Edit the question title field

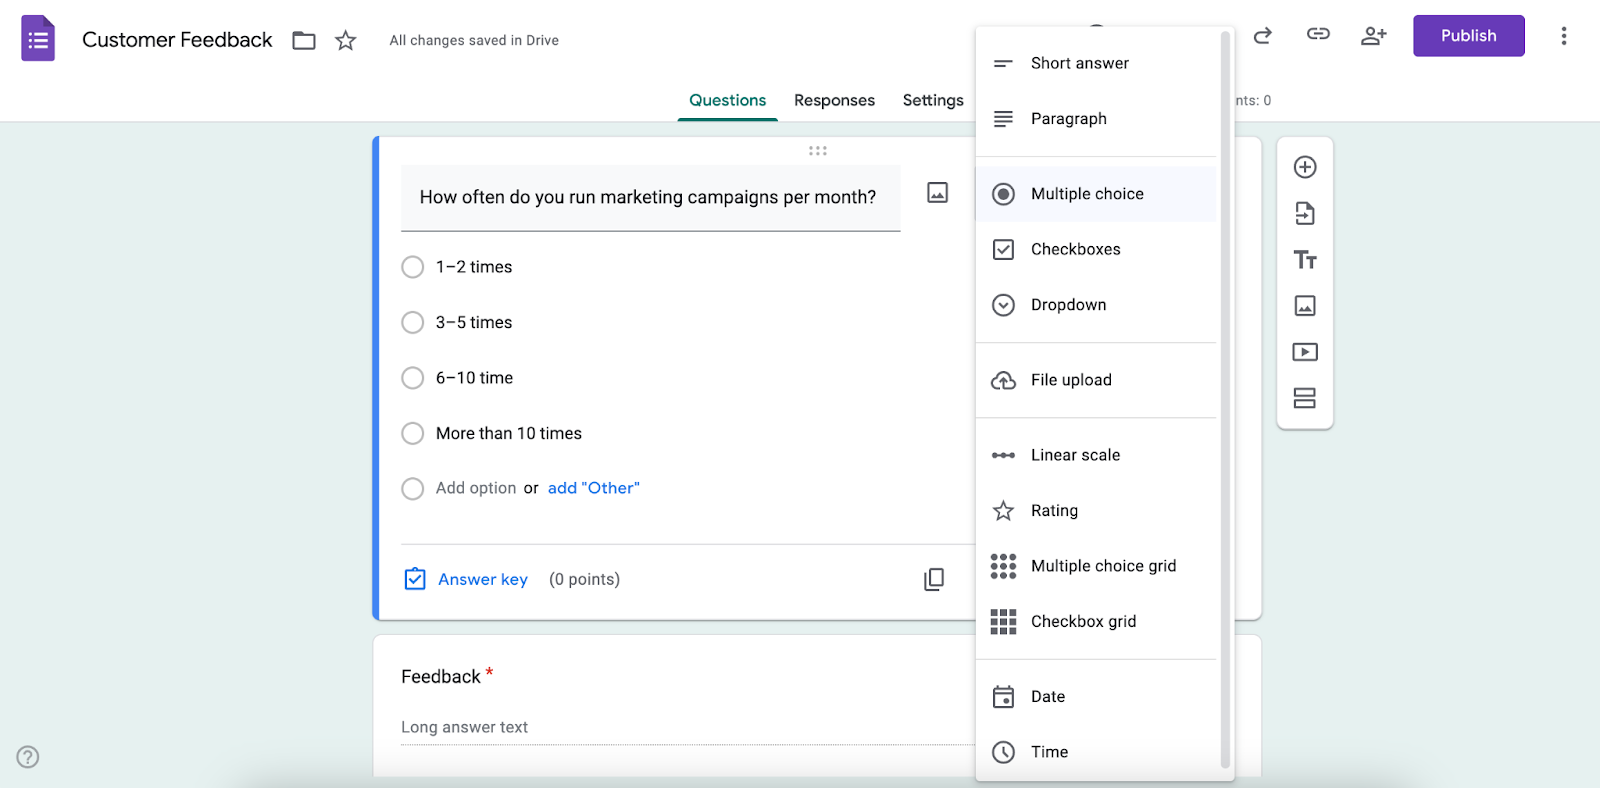pyautogui.click(x=651, y=198)
